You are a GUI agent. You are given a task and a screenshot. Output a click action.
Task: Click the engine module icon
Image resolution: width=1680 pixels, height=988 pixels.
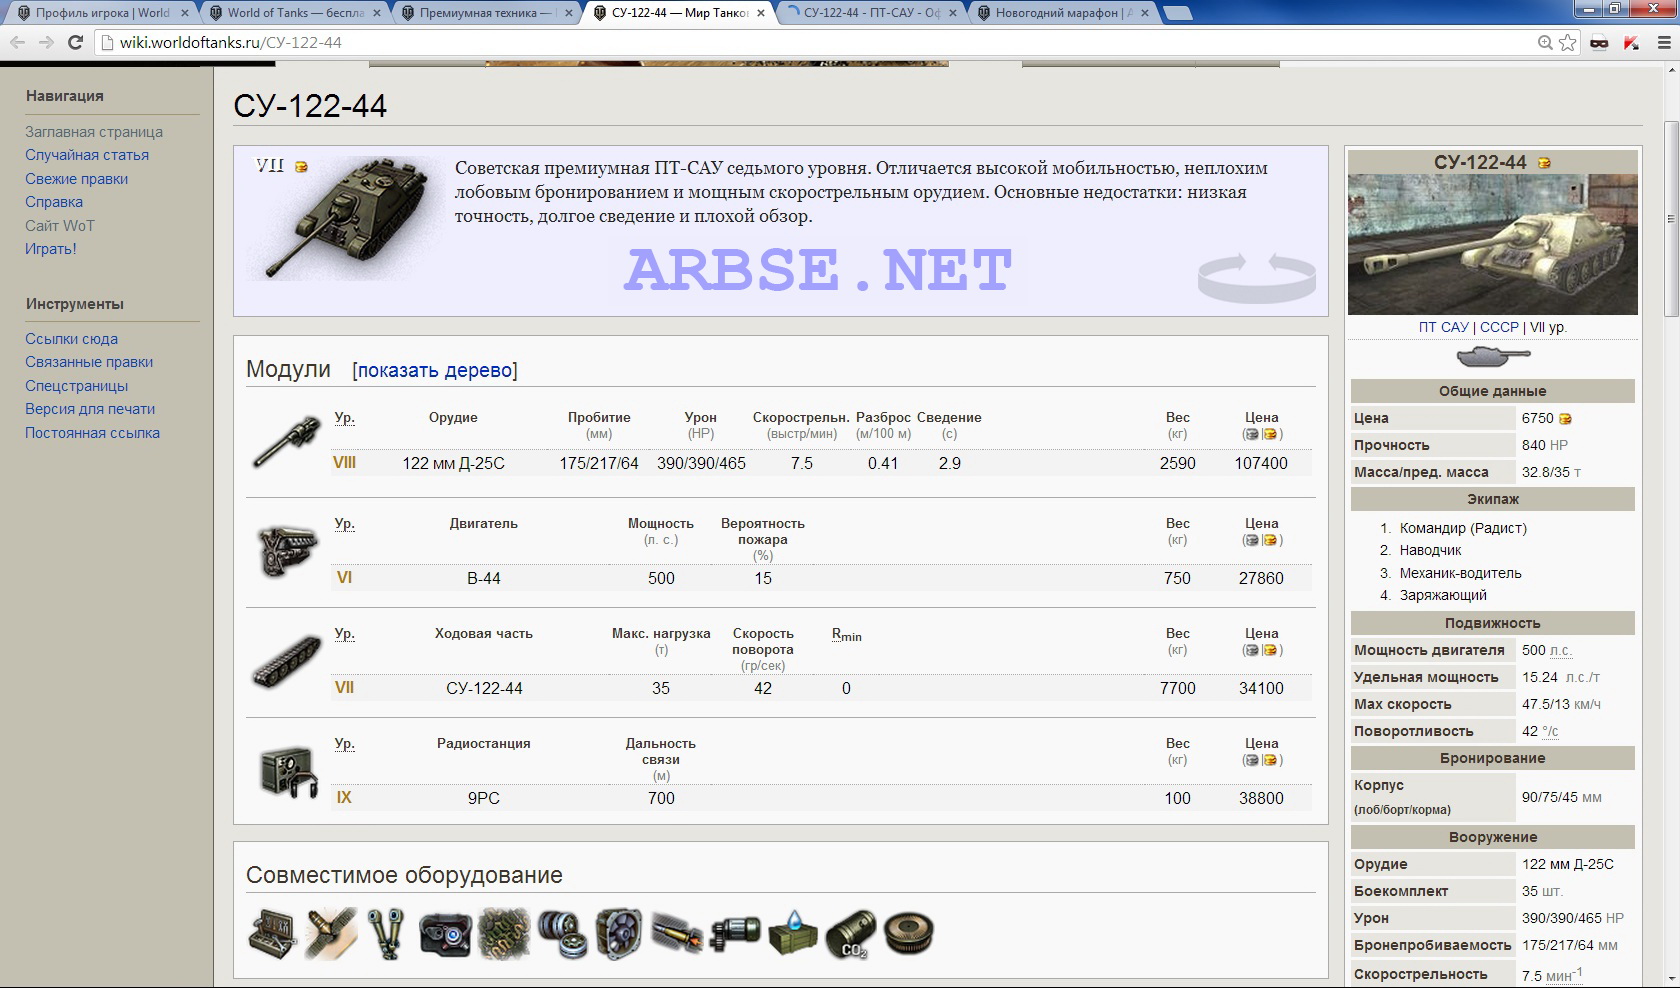[x=287, y=552]
